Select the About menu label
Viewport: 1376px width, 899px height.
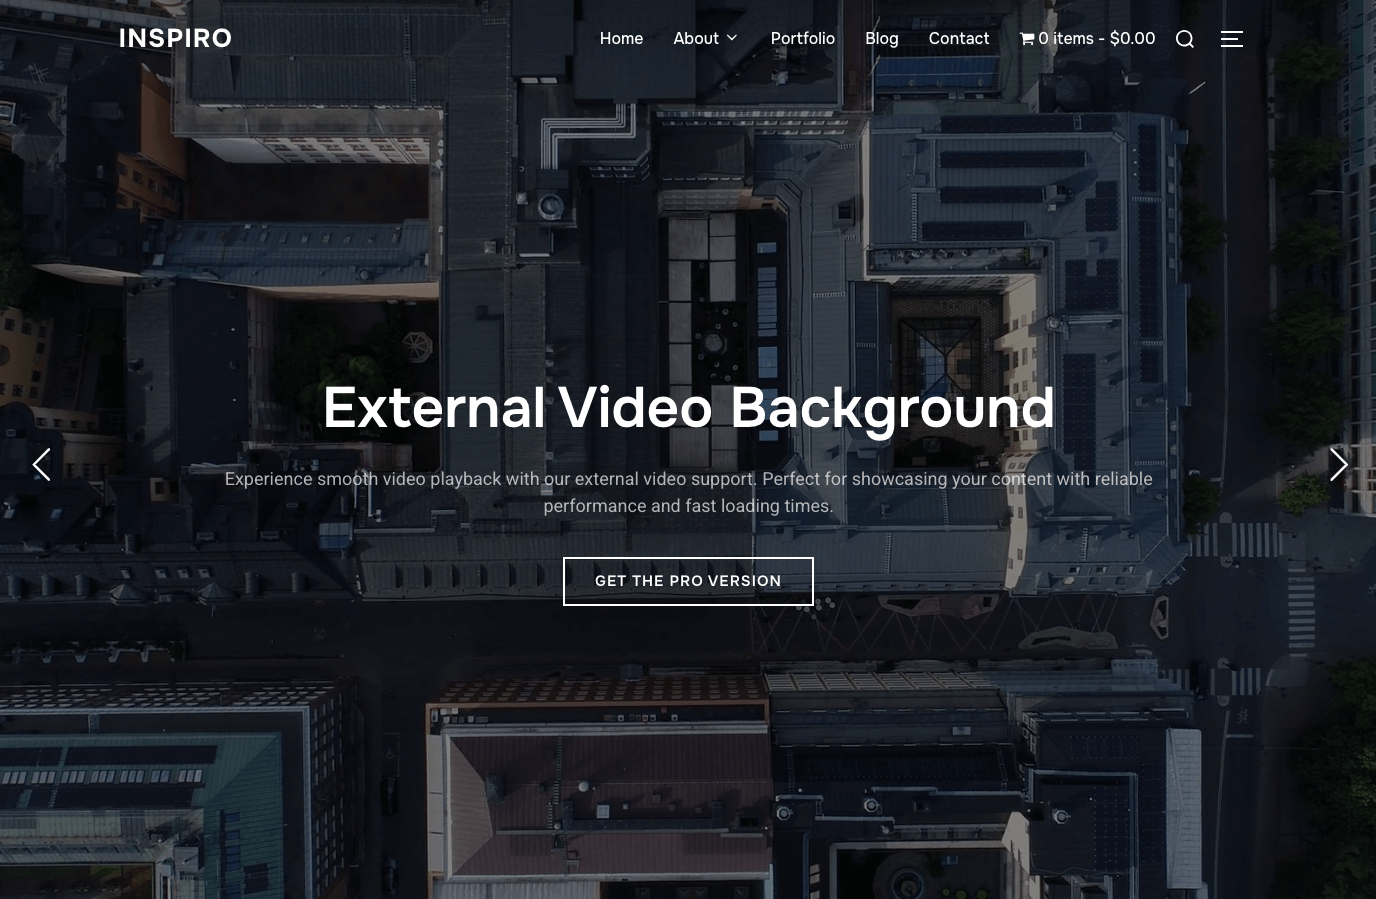tap(695, 38)
